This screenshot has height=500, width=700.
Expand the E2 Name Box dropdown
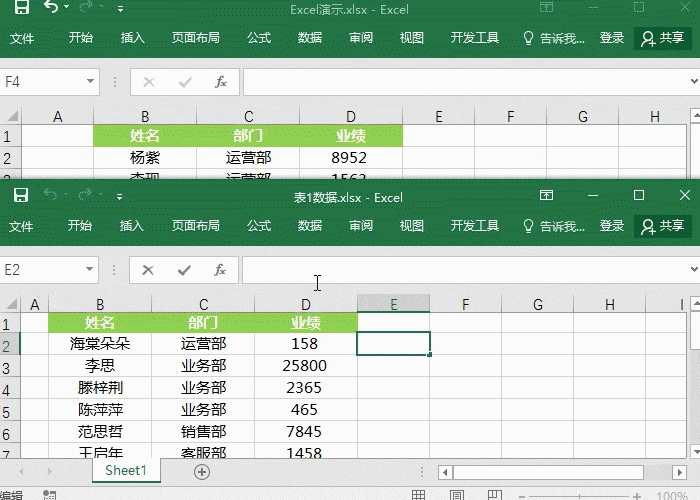point(90,270)
